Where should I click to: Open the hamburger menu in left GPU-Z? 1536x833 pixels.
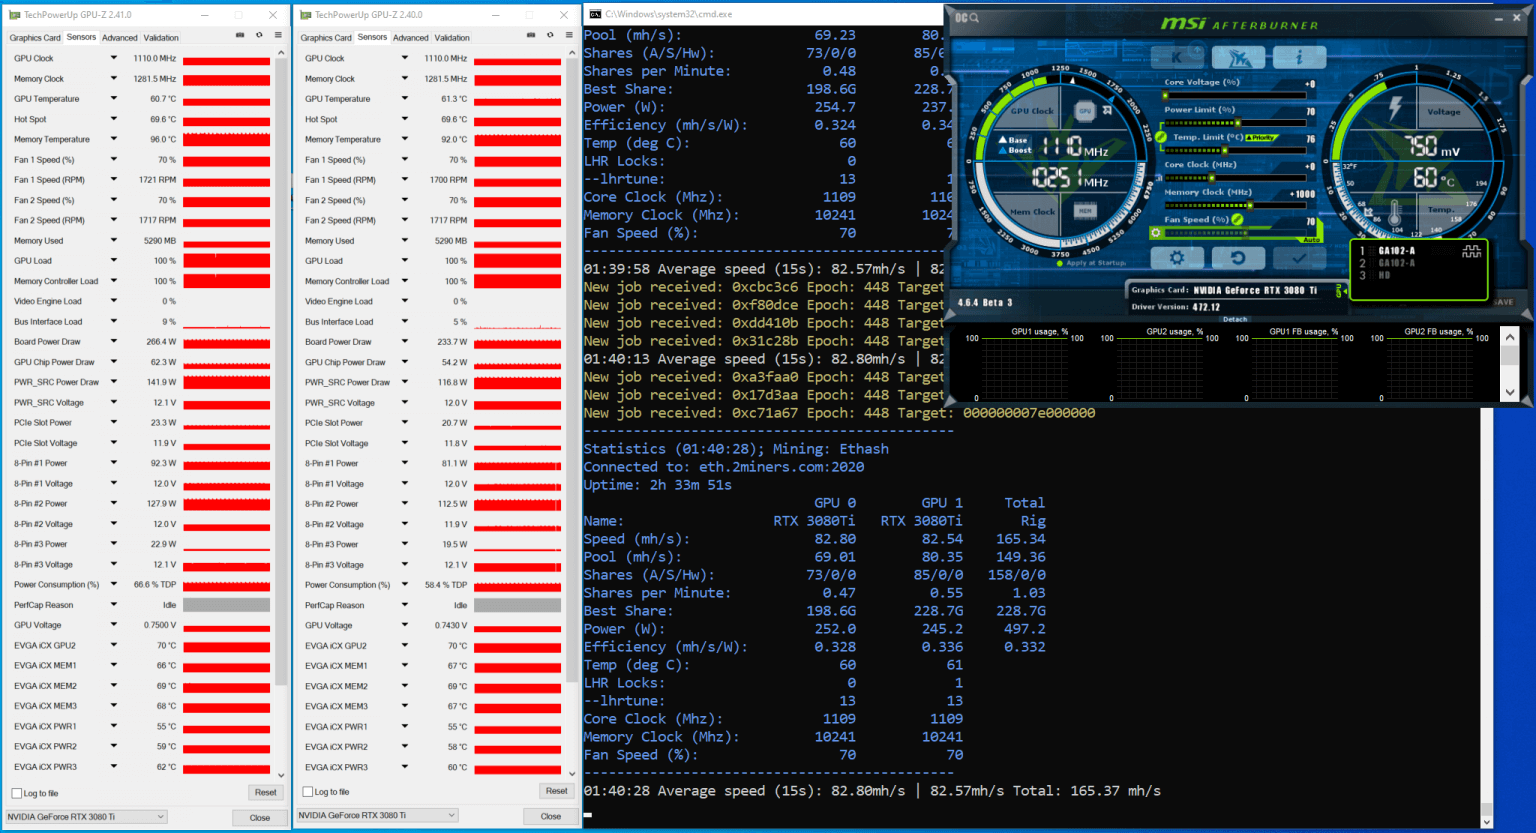(278, 34)
